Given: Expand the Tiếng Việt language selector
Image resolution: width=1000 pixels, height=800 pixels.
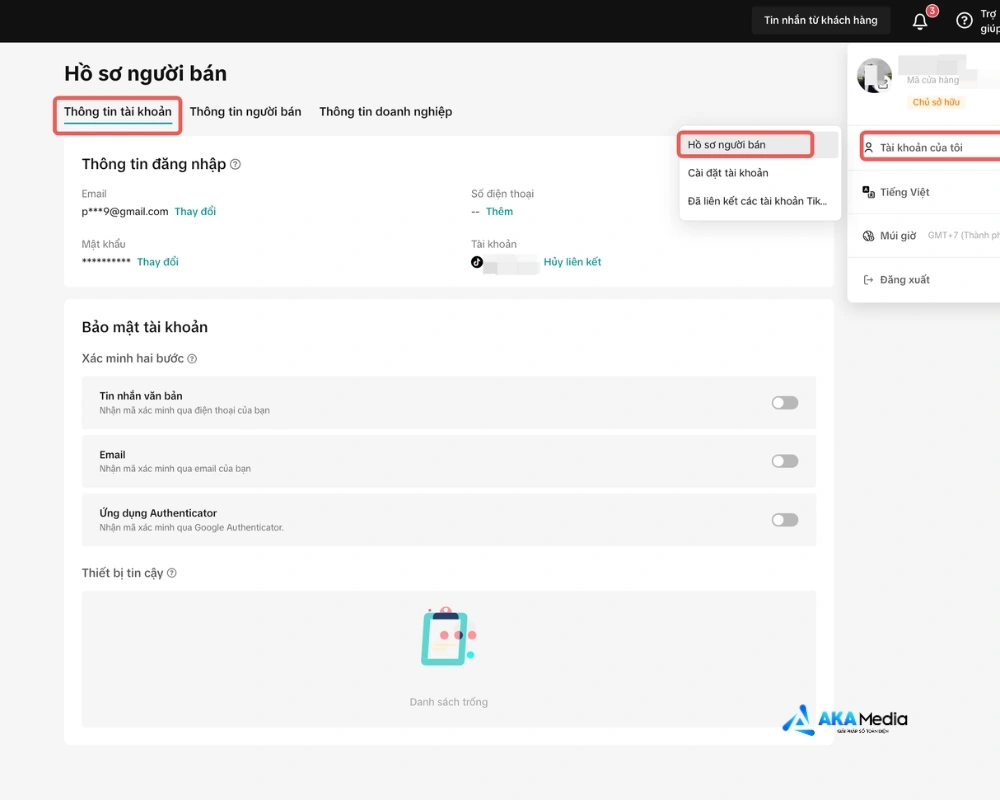Looking at the screenshot, I should 905,192.
